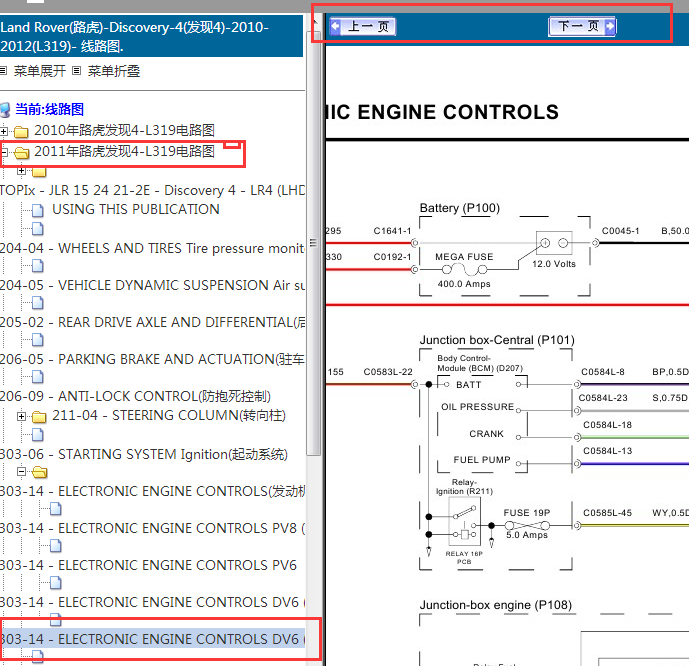Click the 211-04 STEERING COLUMN folder icon
This screenshot has height=666, width=689.
coord(39,416)
